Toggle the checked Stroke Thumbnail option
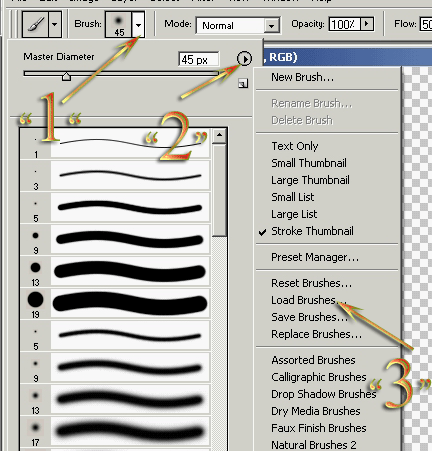 (312, 231)
